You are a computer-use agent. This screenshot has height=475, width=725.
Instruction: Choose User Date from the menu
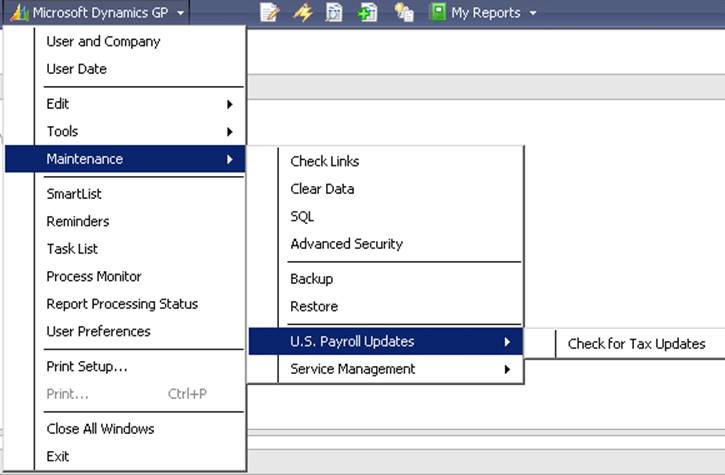coord(125,69)
